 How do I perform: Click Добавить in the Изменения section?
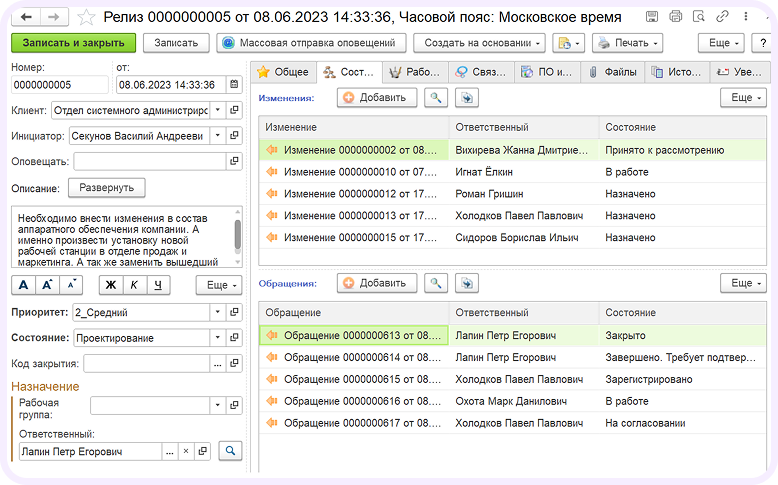point(377,98)
